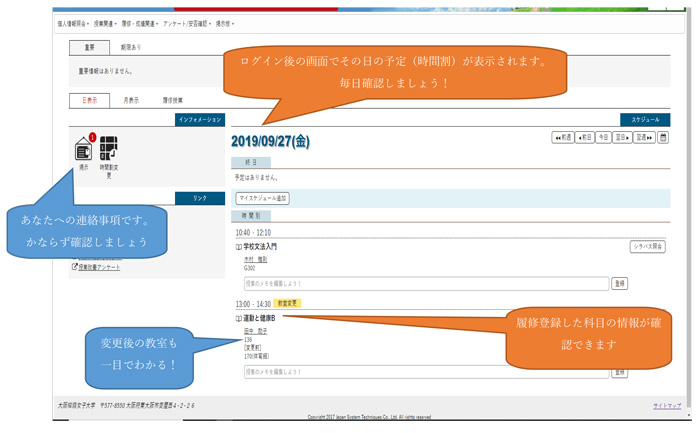Open the アンケート/安否確認 menu
This screenshot has width=700, height=433.
pos(187,23)
